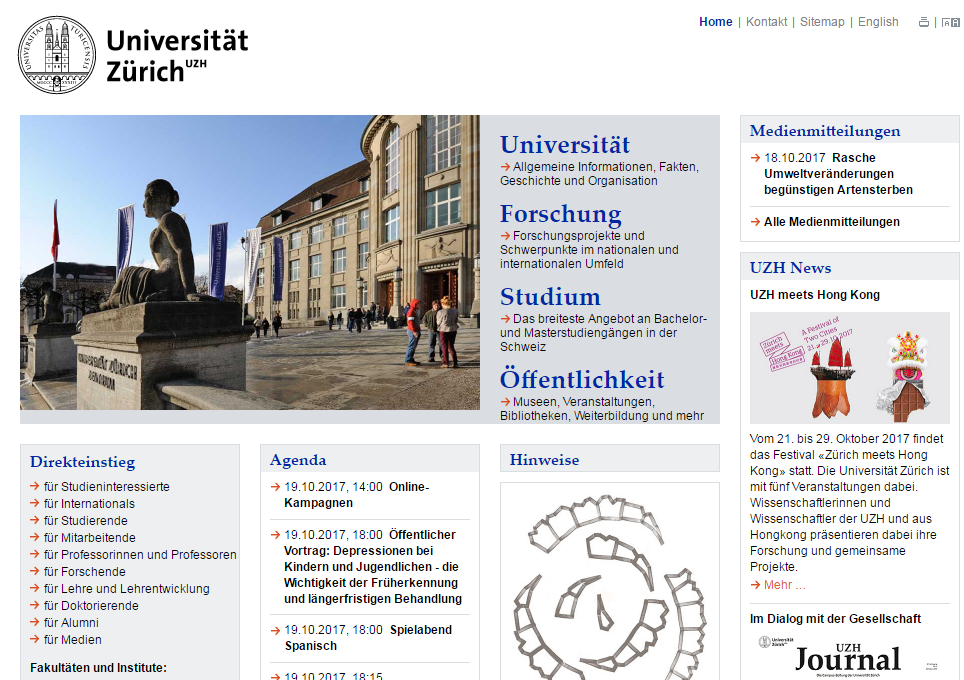Open the Home navigation link
This screenshot has height=680, width=964.
pyautogui.click(x=715, y=22)
